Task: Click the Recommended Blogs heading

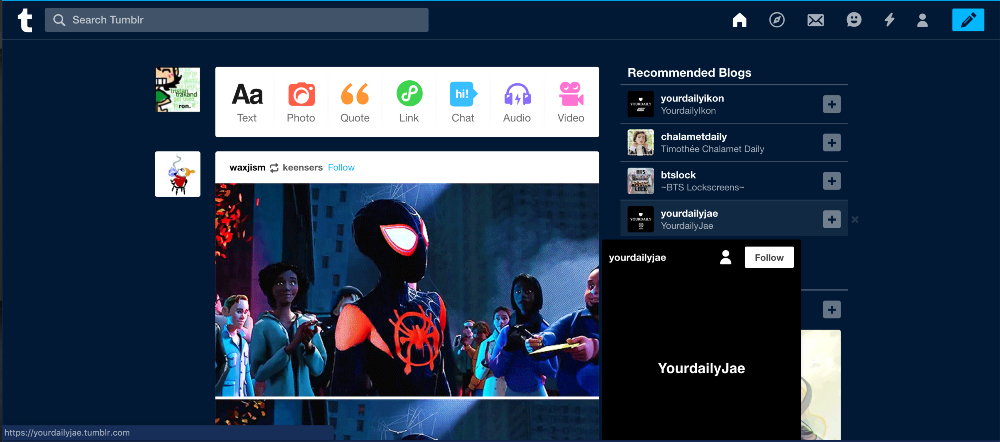Action: (x=689, y=73)
